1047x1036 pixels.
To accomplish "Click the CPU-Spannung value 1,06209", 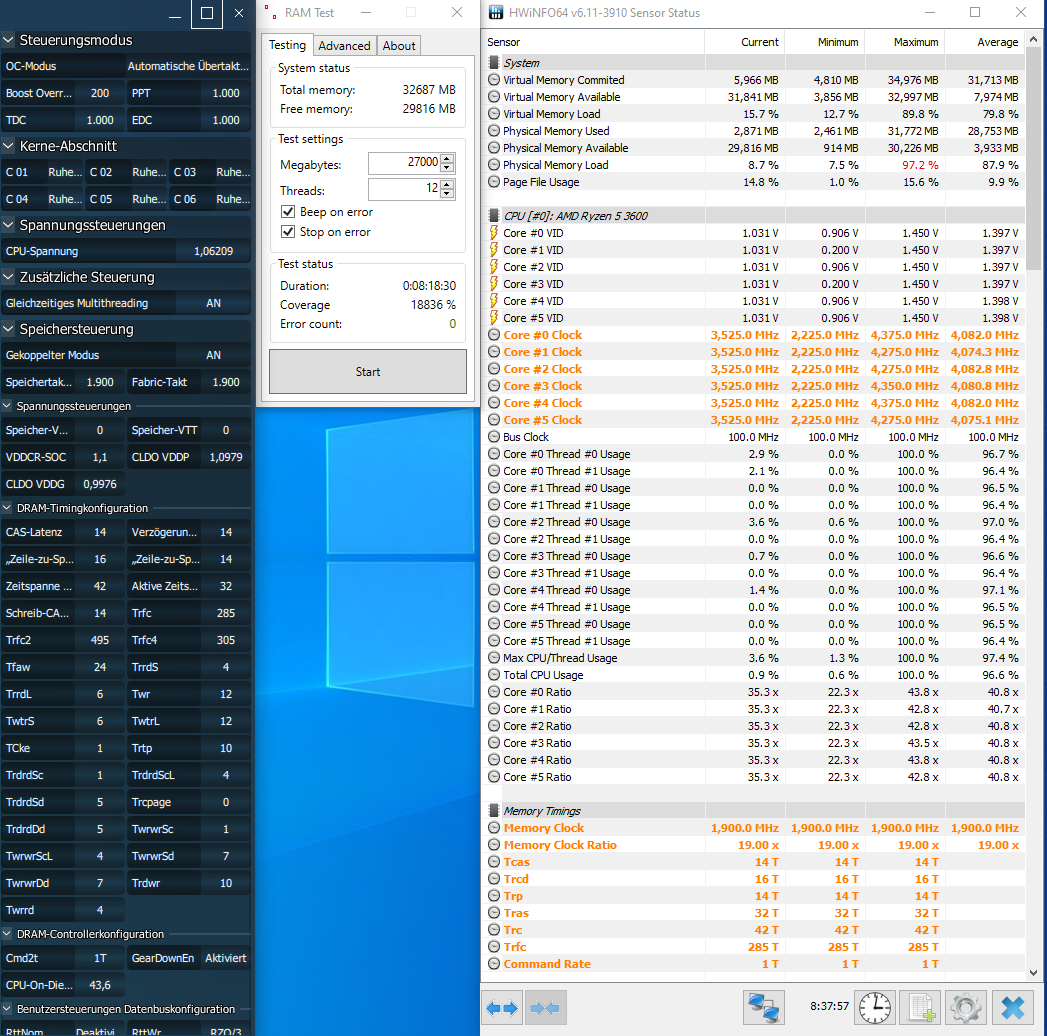I will 213,251.
